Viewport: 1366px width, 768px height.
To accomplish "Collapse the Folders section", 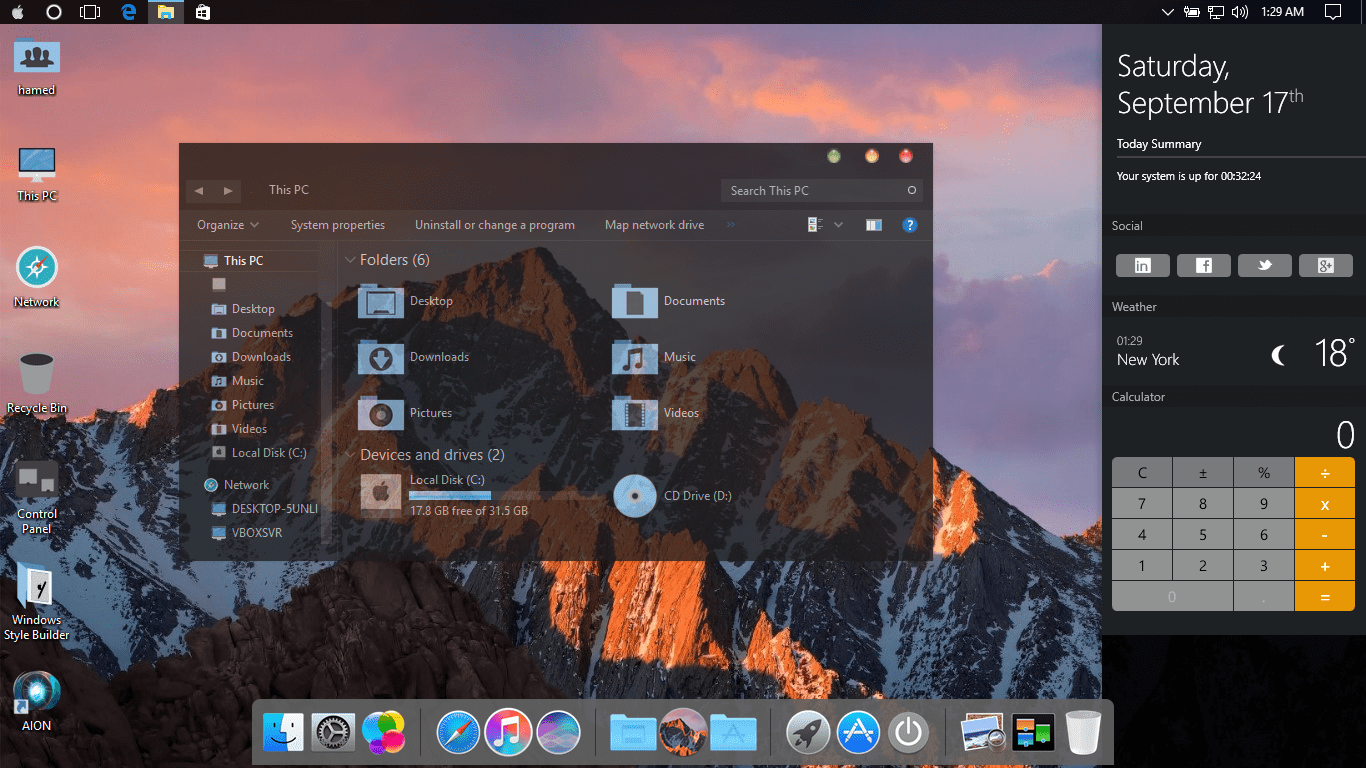I will (x=350, y=259).
